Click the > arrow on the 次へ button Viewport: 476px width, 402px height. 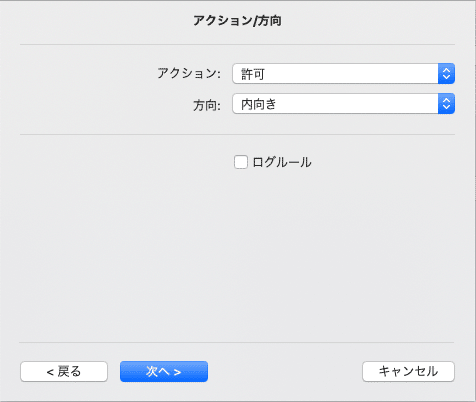pyautogui.click(x=177, y=372)
